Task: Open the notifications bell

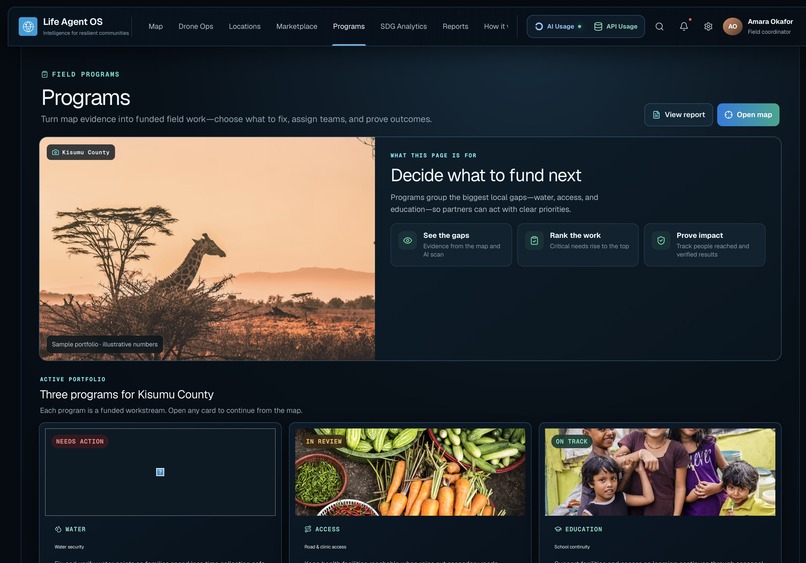Action: 684,26
